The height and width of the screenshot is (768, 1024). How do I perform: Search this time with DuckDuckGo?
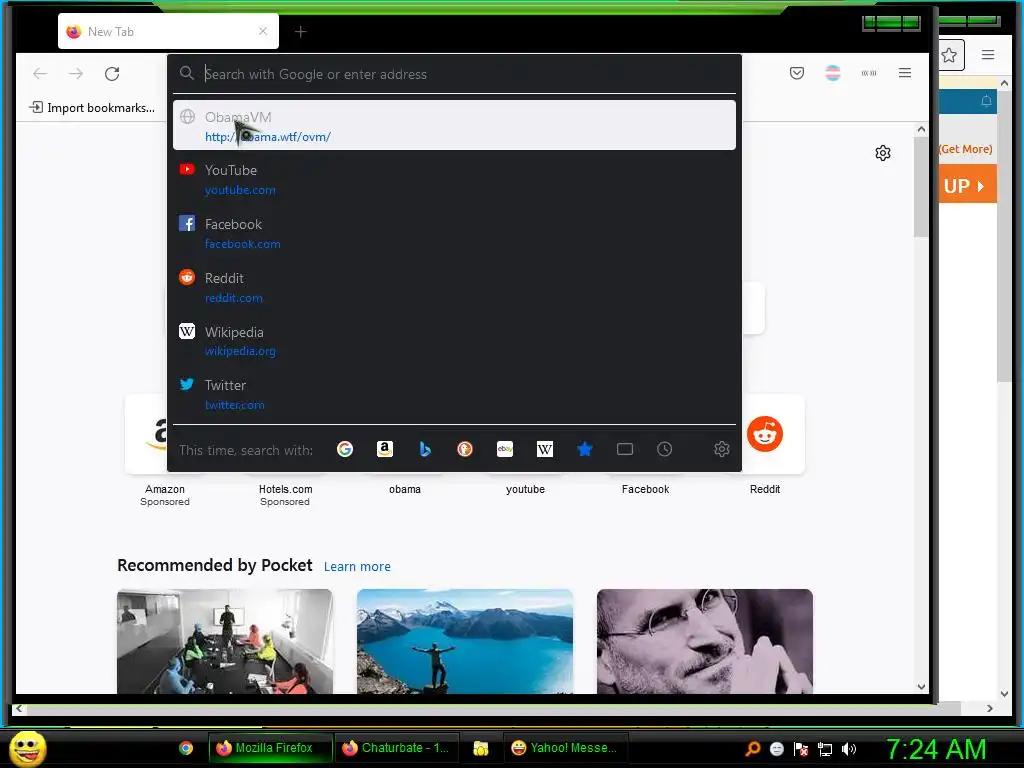pos(464,449)
